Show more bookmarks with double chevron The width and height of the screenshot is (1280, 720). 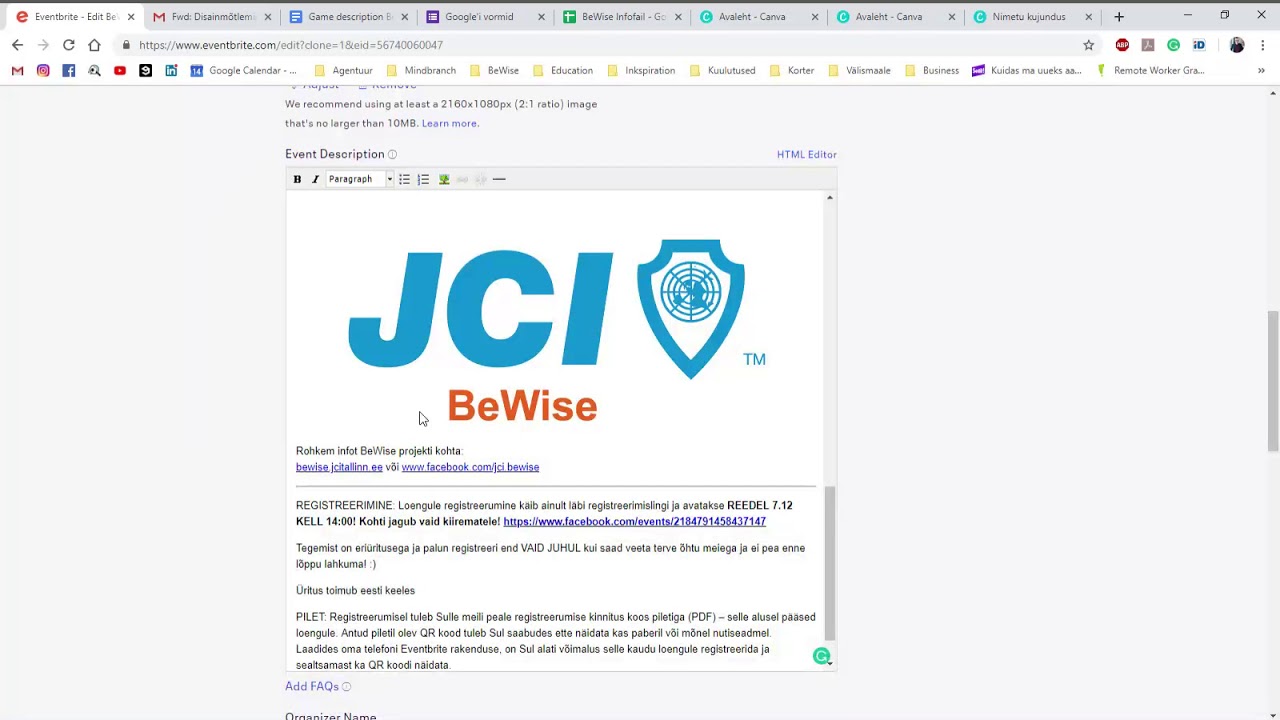click(1261, 71)
